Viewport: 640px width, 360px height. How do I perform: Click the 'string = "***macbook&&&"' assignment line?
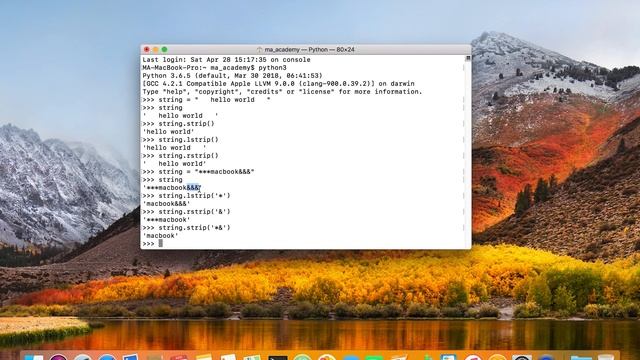198,171
